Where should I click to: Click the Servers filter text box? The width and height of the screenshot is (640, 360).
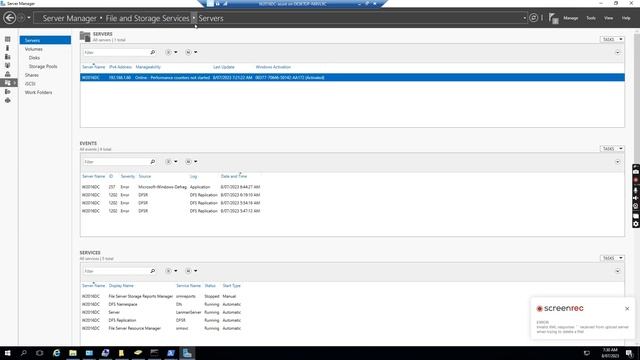116,52
